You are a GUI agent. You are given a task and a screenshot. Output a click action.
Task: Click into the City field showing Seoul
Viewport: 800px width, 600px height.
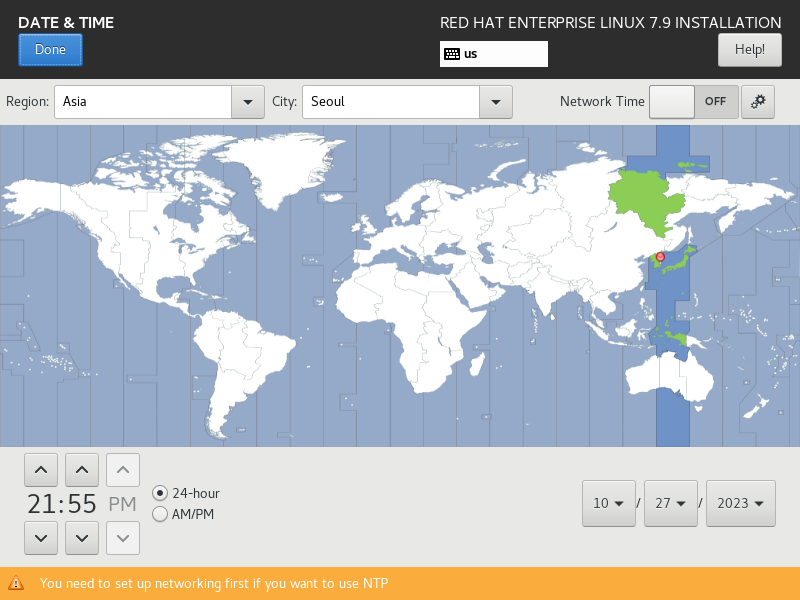(x=391, y=102)
